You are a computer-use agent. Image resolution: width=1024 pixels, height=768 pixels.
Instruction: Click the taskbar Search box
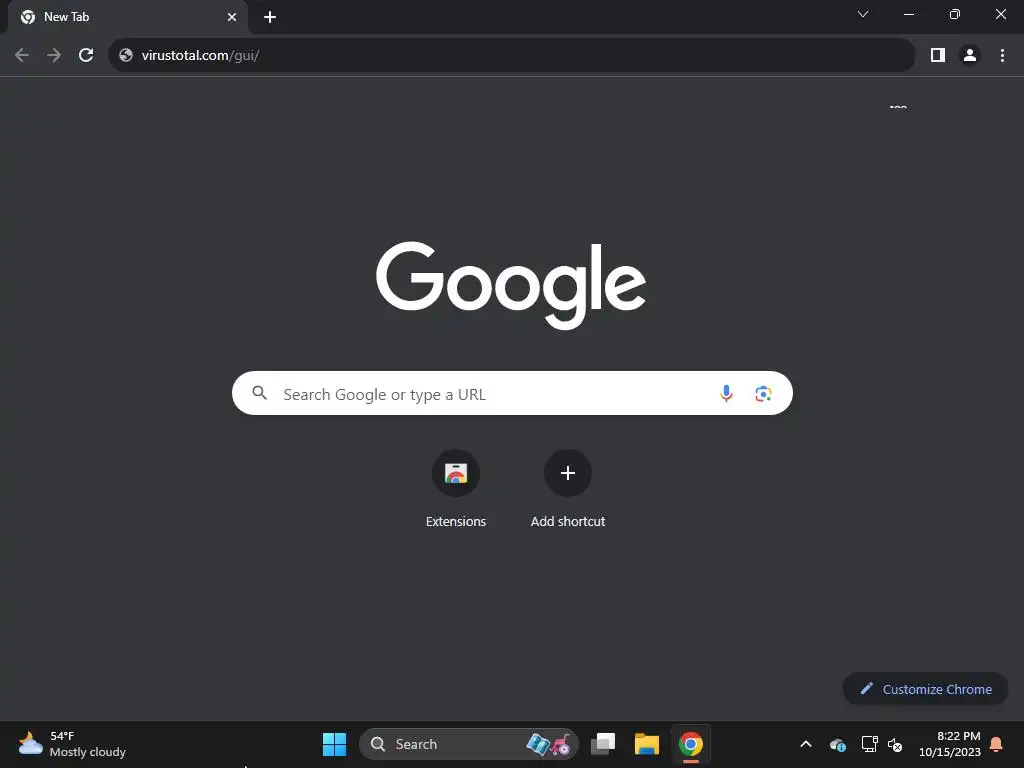[x=468, y=744]
